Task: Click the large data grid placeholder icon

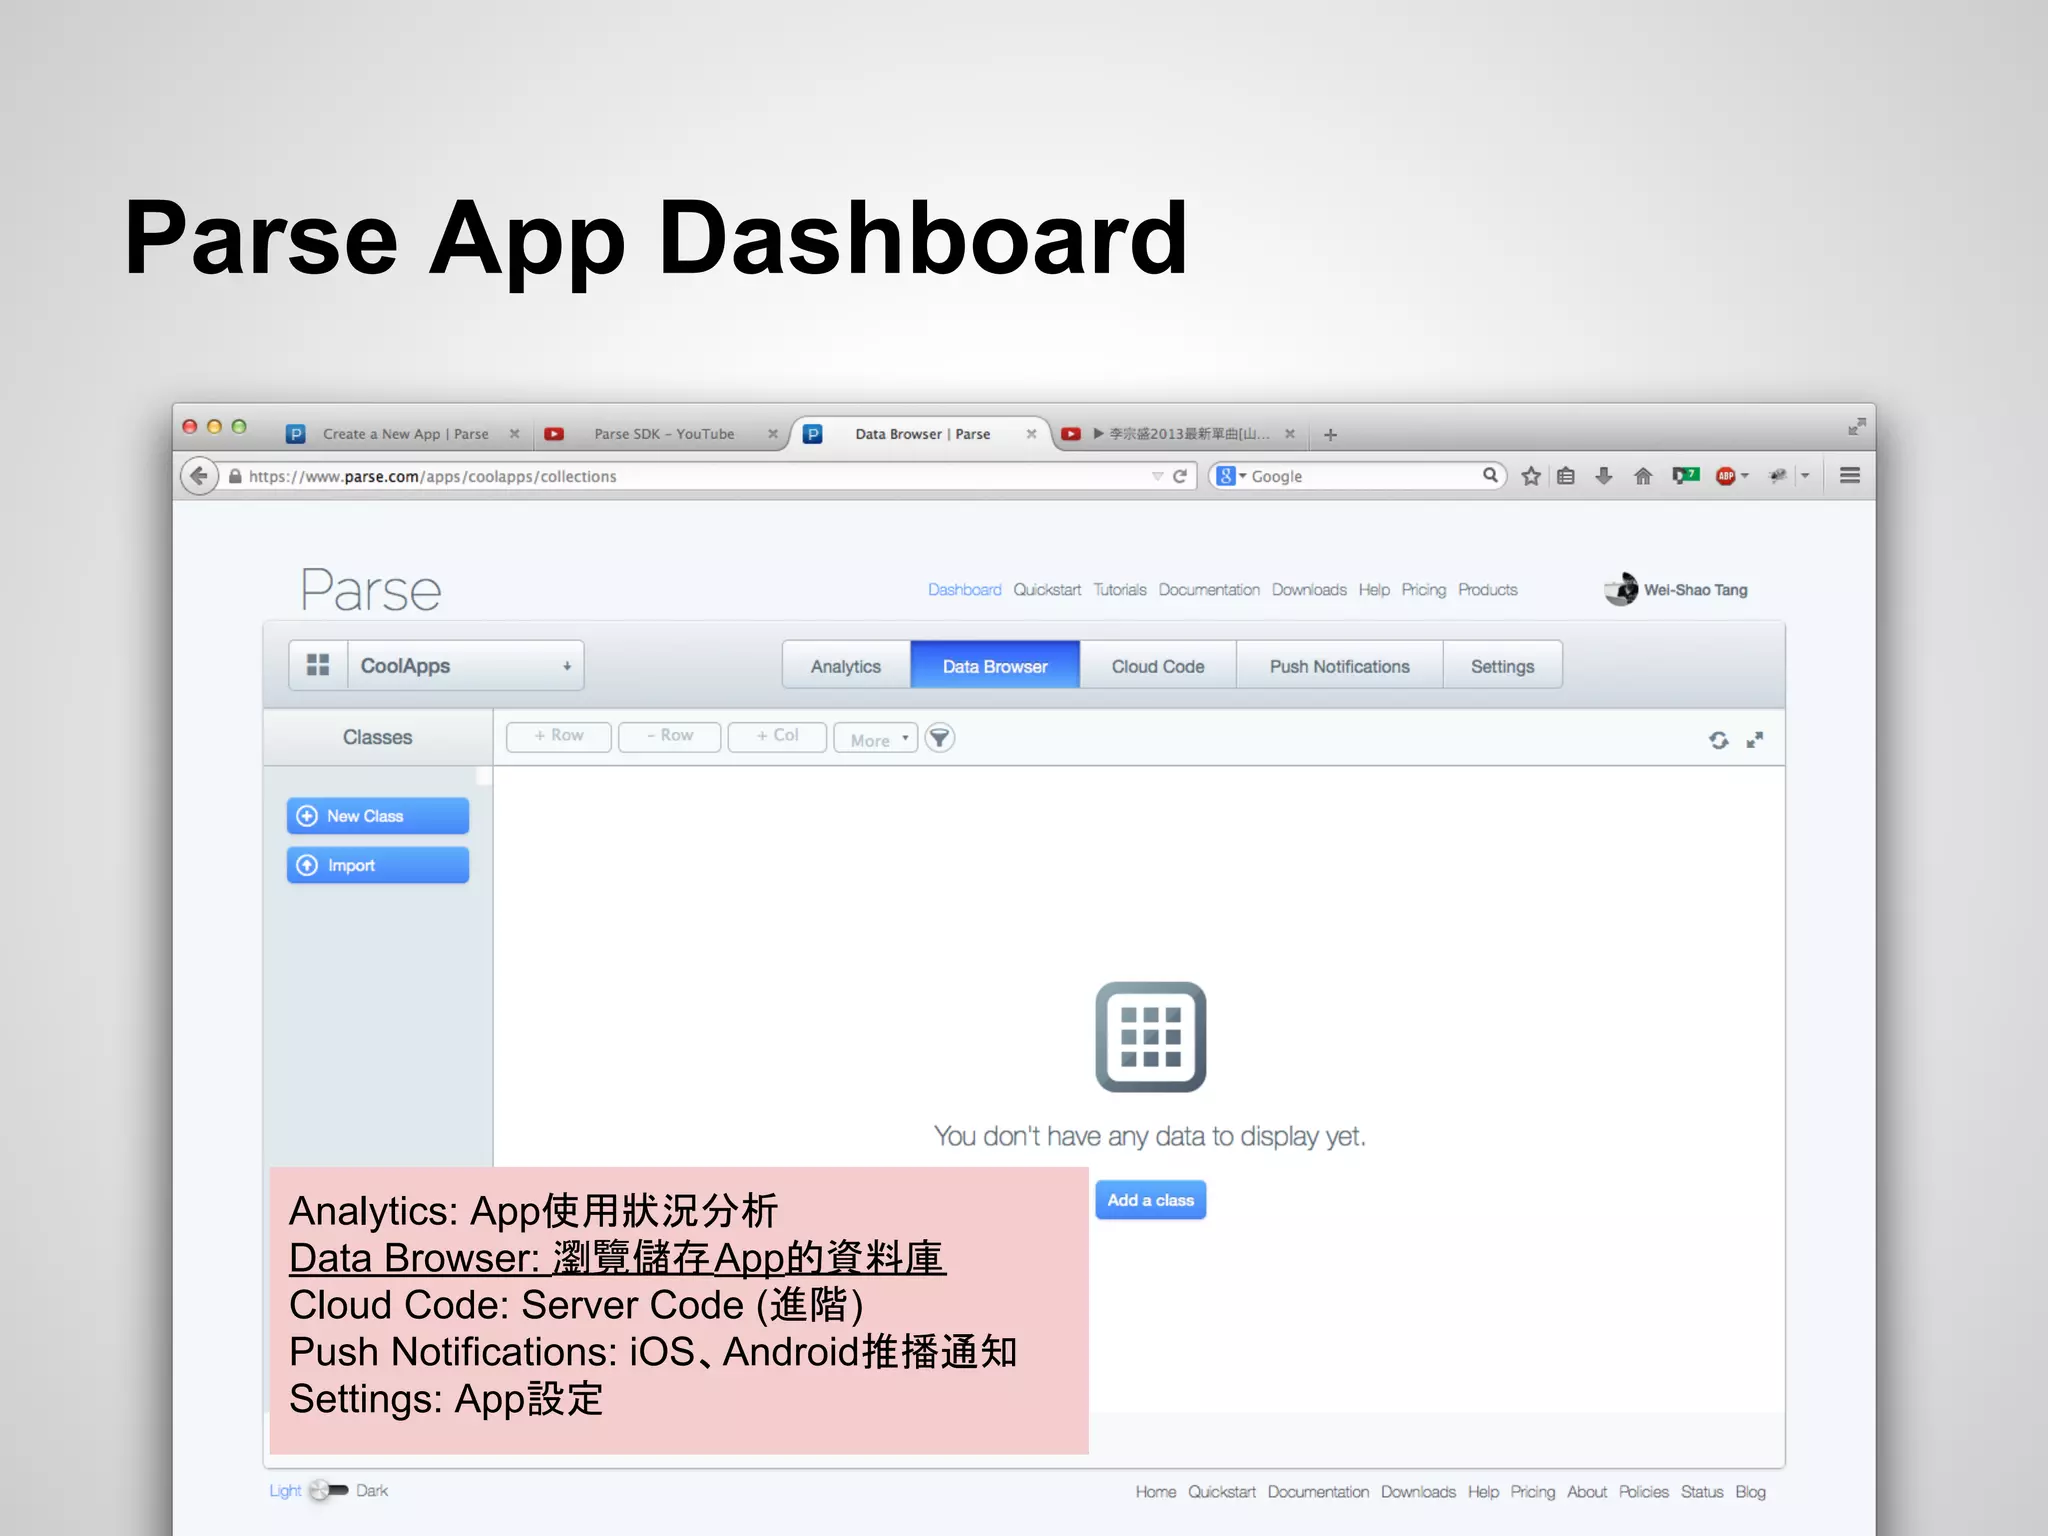Action: click(x=1150, y=1037)
